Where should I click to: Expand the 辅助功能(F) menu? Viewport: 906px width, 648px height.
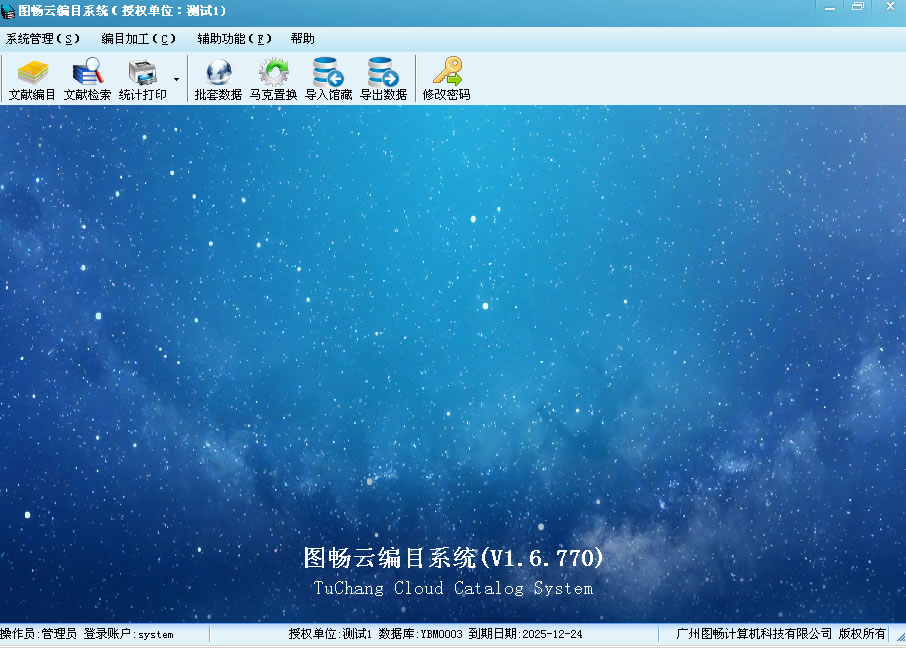point(234,39)
